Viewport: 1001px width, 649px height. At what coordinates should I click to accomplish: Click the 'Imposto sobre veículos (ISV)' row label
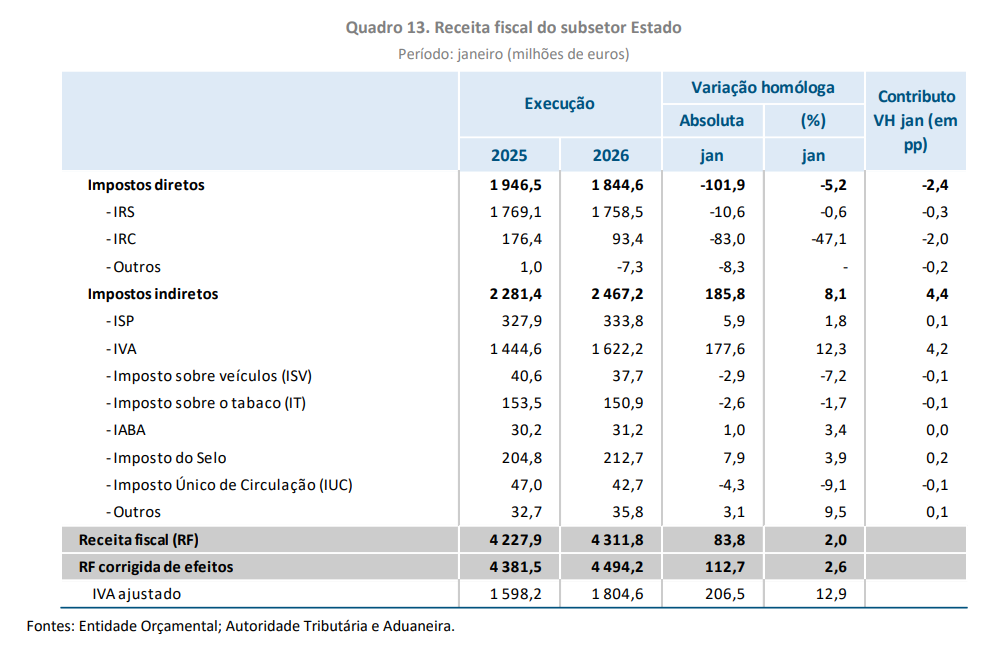coord(211,376)
